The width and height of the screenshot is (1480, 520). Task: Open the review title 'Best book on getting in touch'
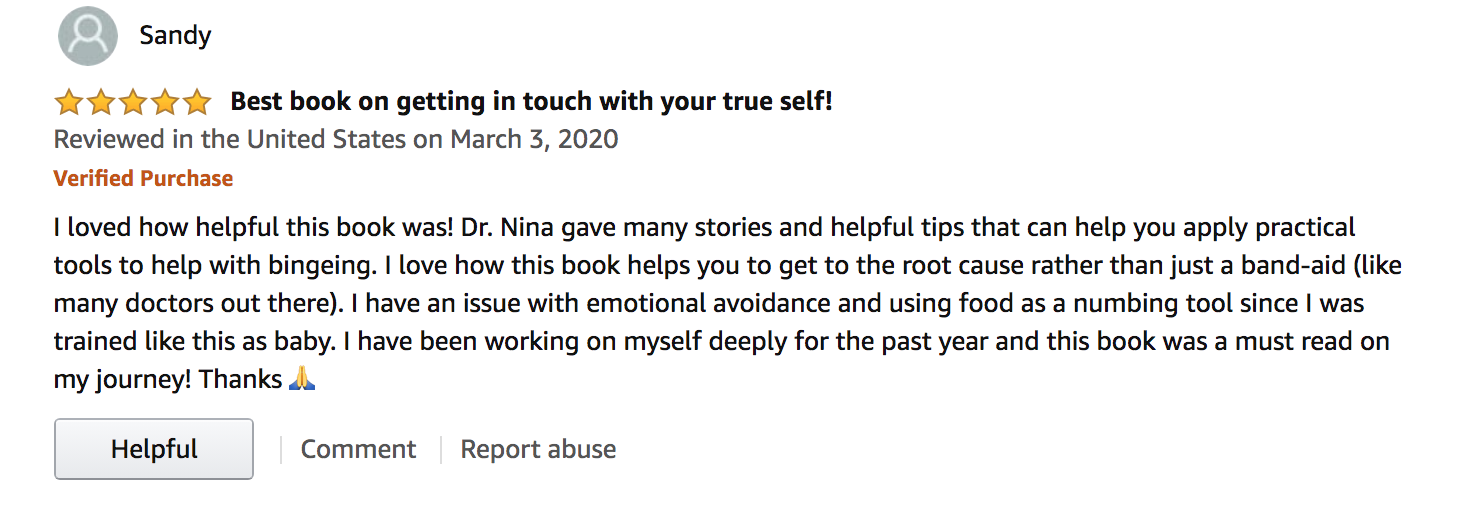coord(531,101)
